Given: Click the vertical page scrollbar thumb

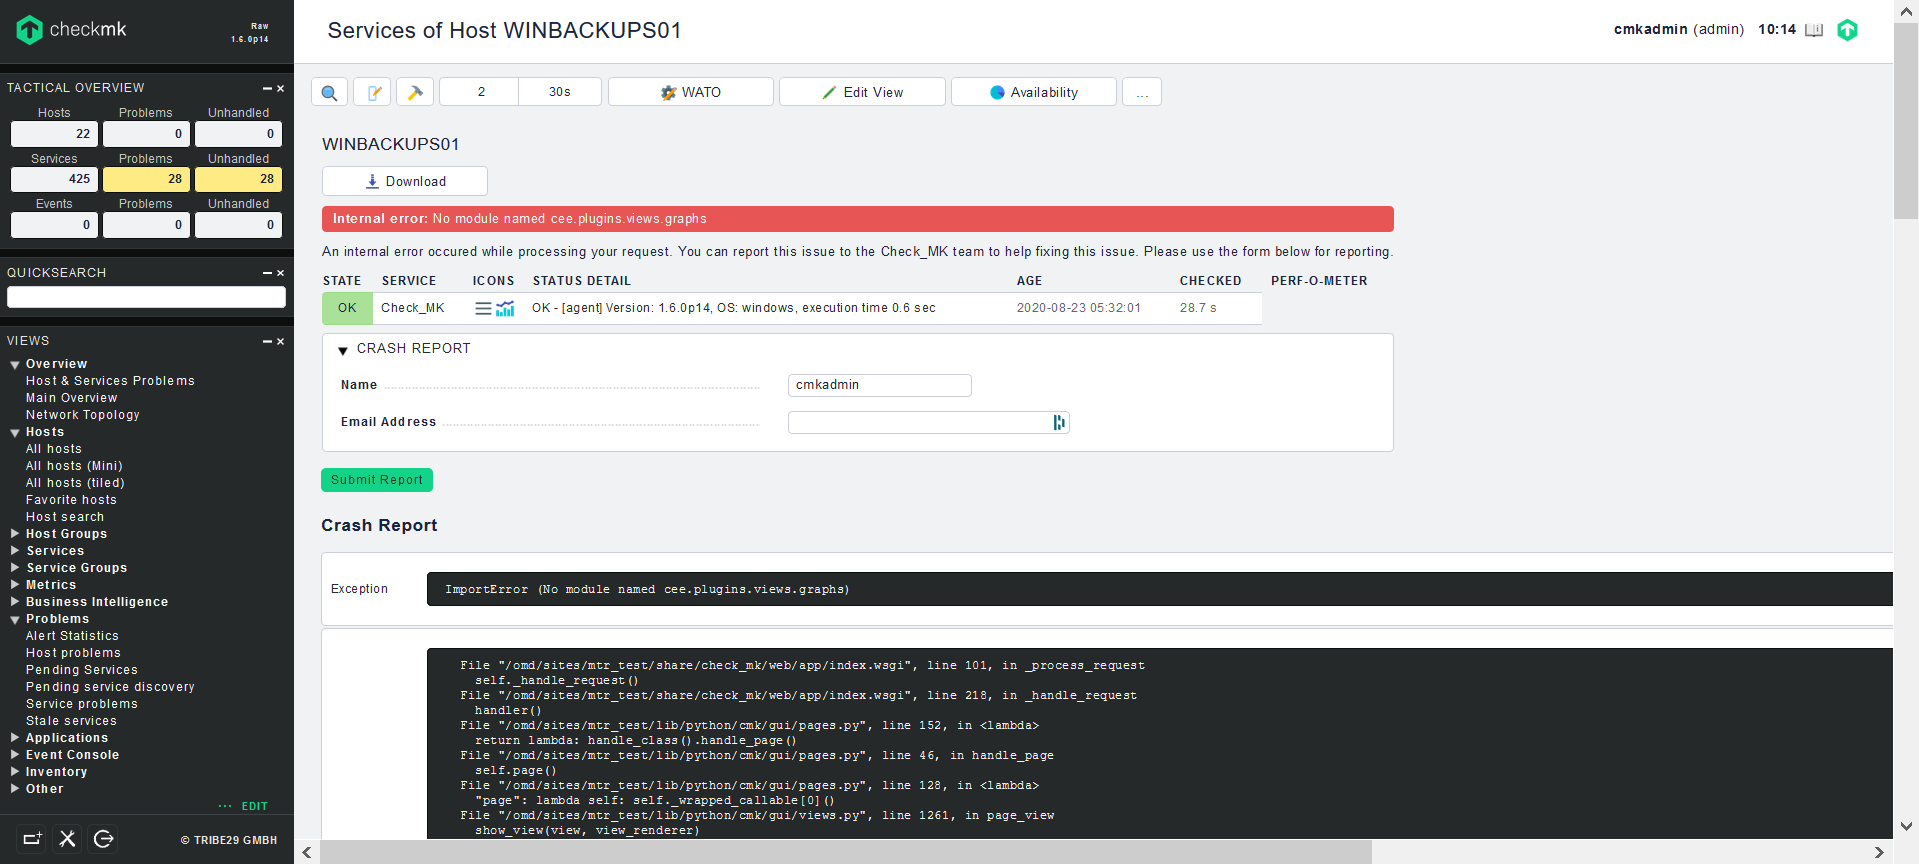Looking at the screenshot, I should click(1906, 120).
